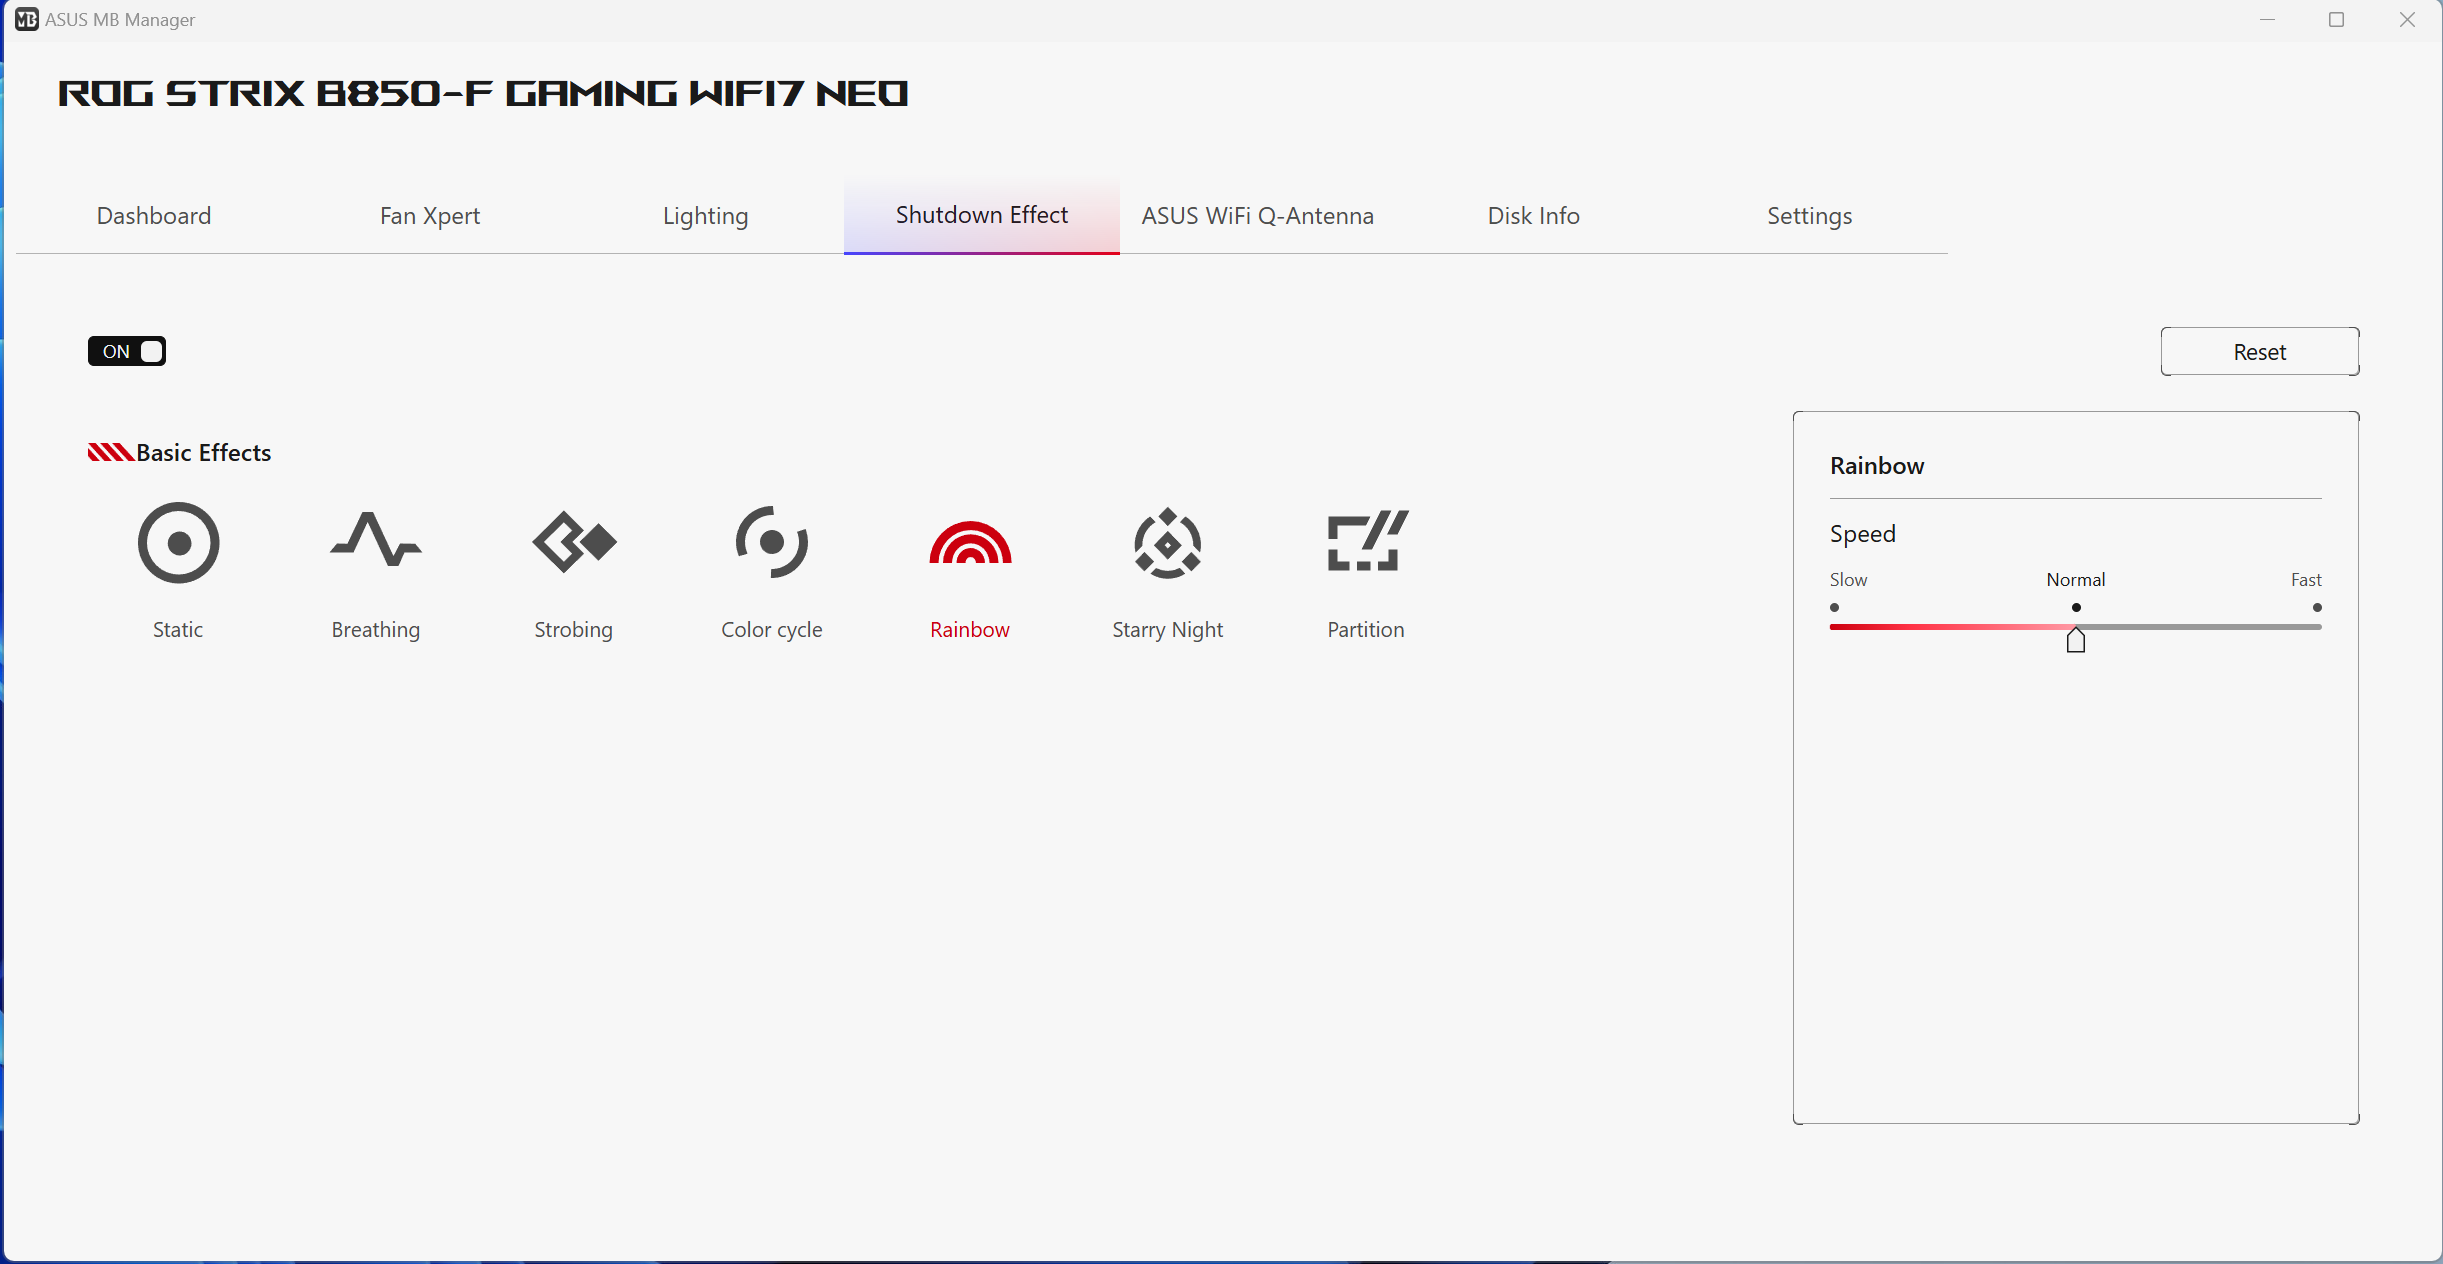Select the Breathing effect icon

coord(376,540)
